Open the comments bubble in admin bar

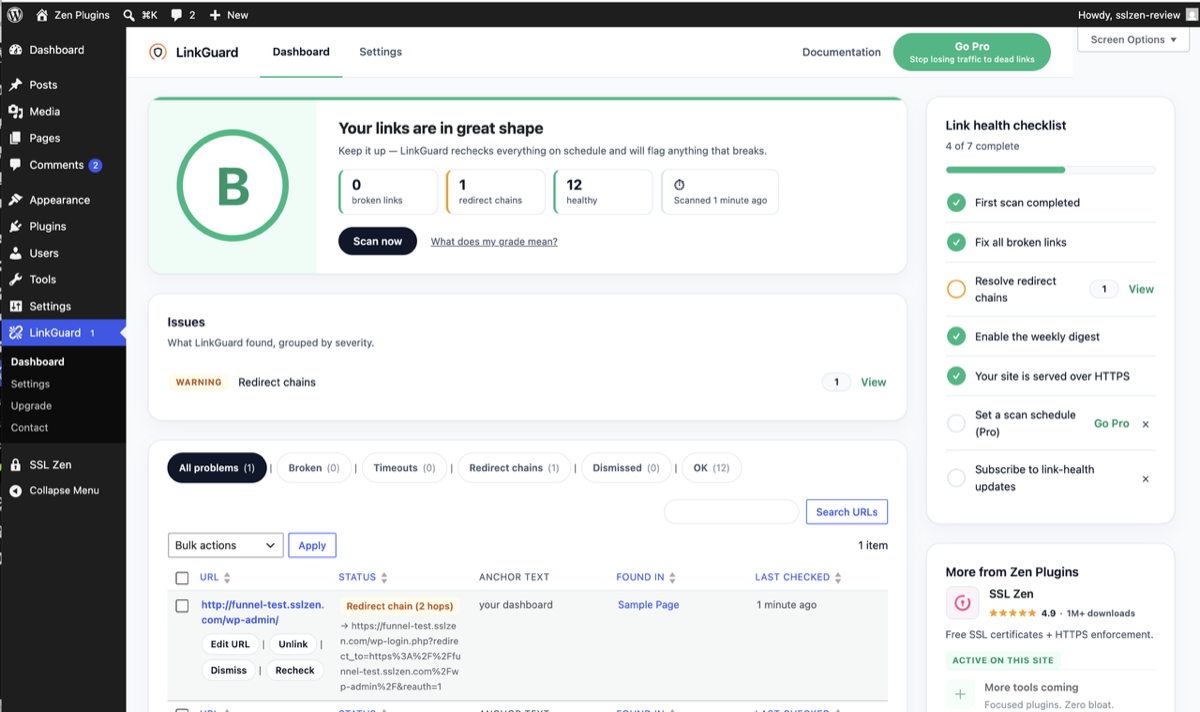coord(176,15)
